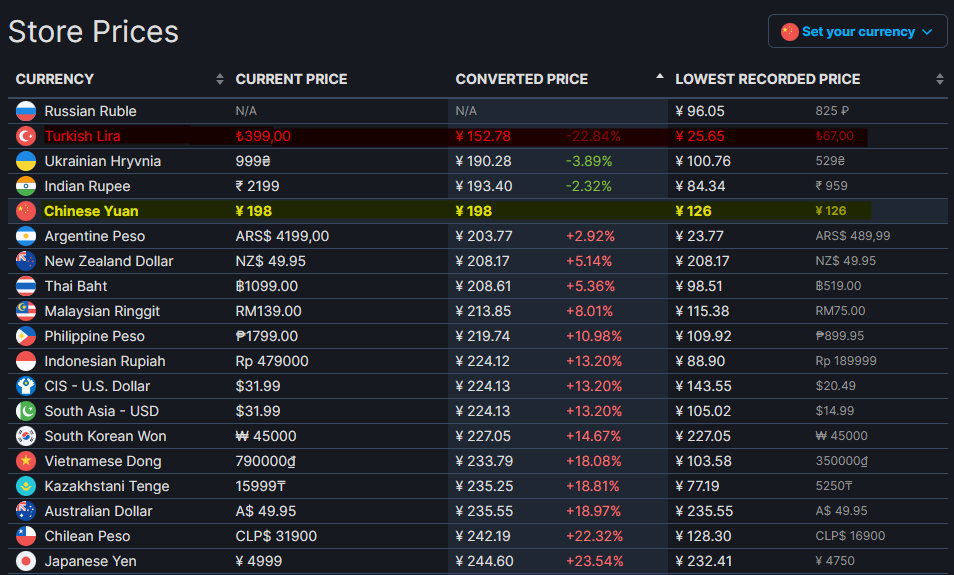This screenshot has height=575, width=954.
Task: Click the New Zealand Dollar row label
Action: 108,261
